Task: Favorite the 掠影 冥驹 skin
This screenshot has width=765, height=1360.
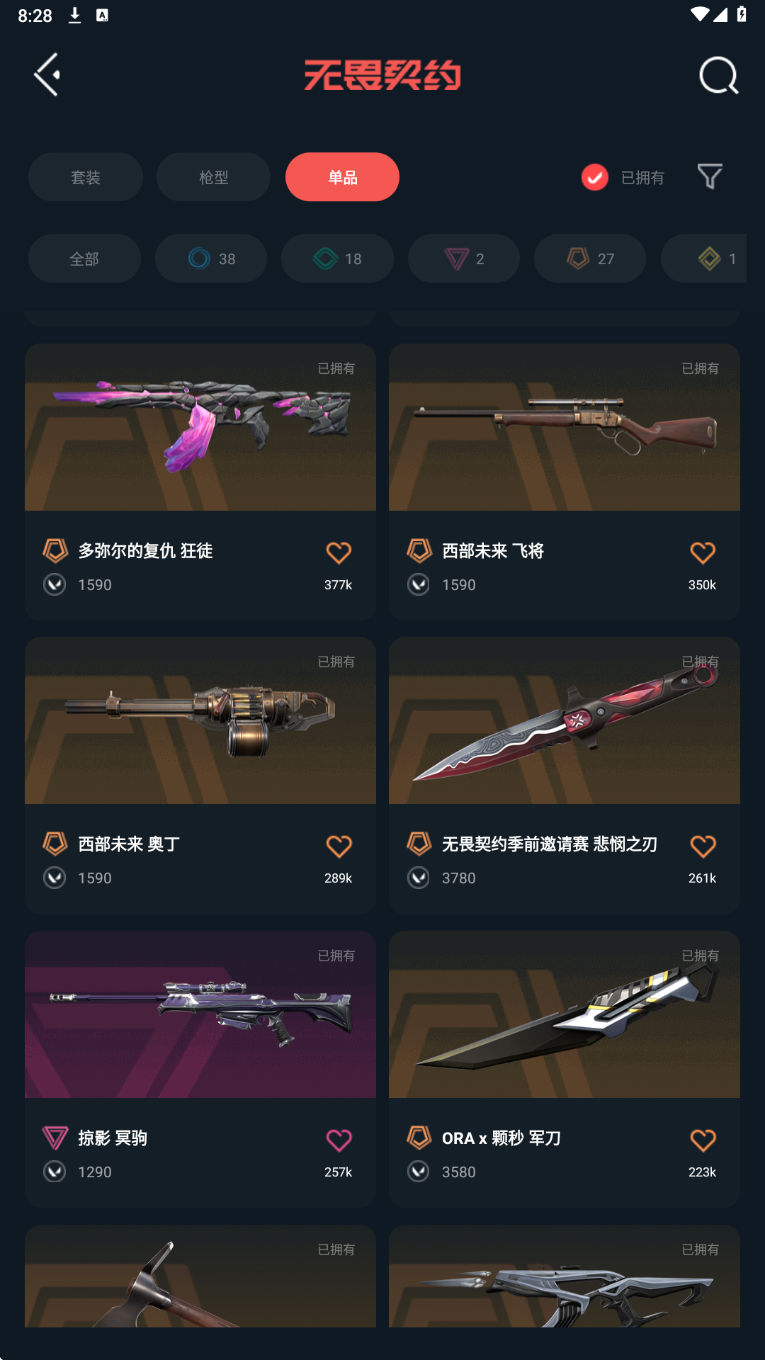Action: coord(339,1140)
